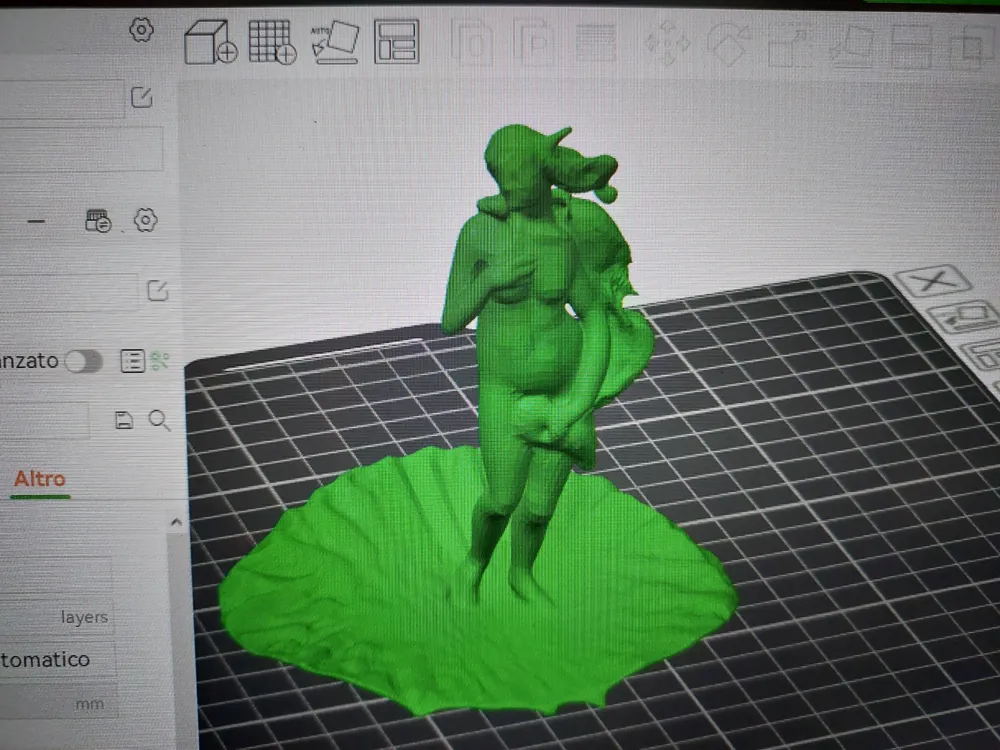Image resolution: width=1000 pixels, height=750 pixels.
Task: Open the printer preset combo box
Action: 61,98
